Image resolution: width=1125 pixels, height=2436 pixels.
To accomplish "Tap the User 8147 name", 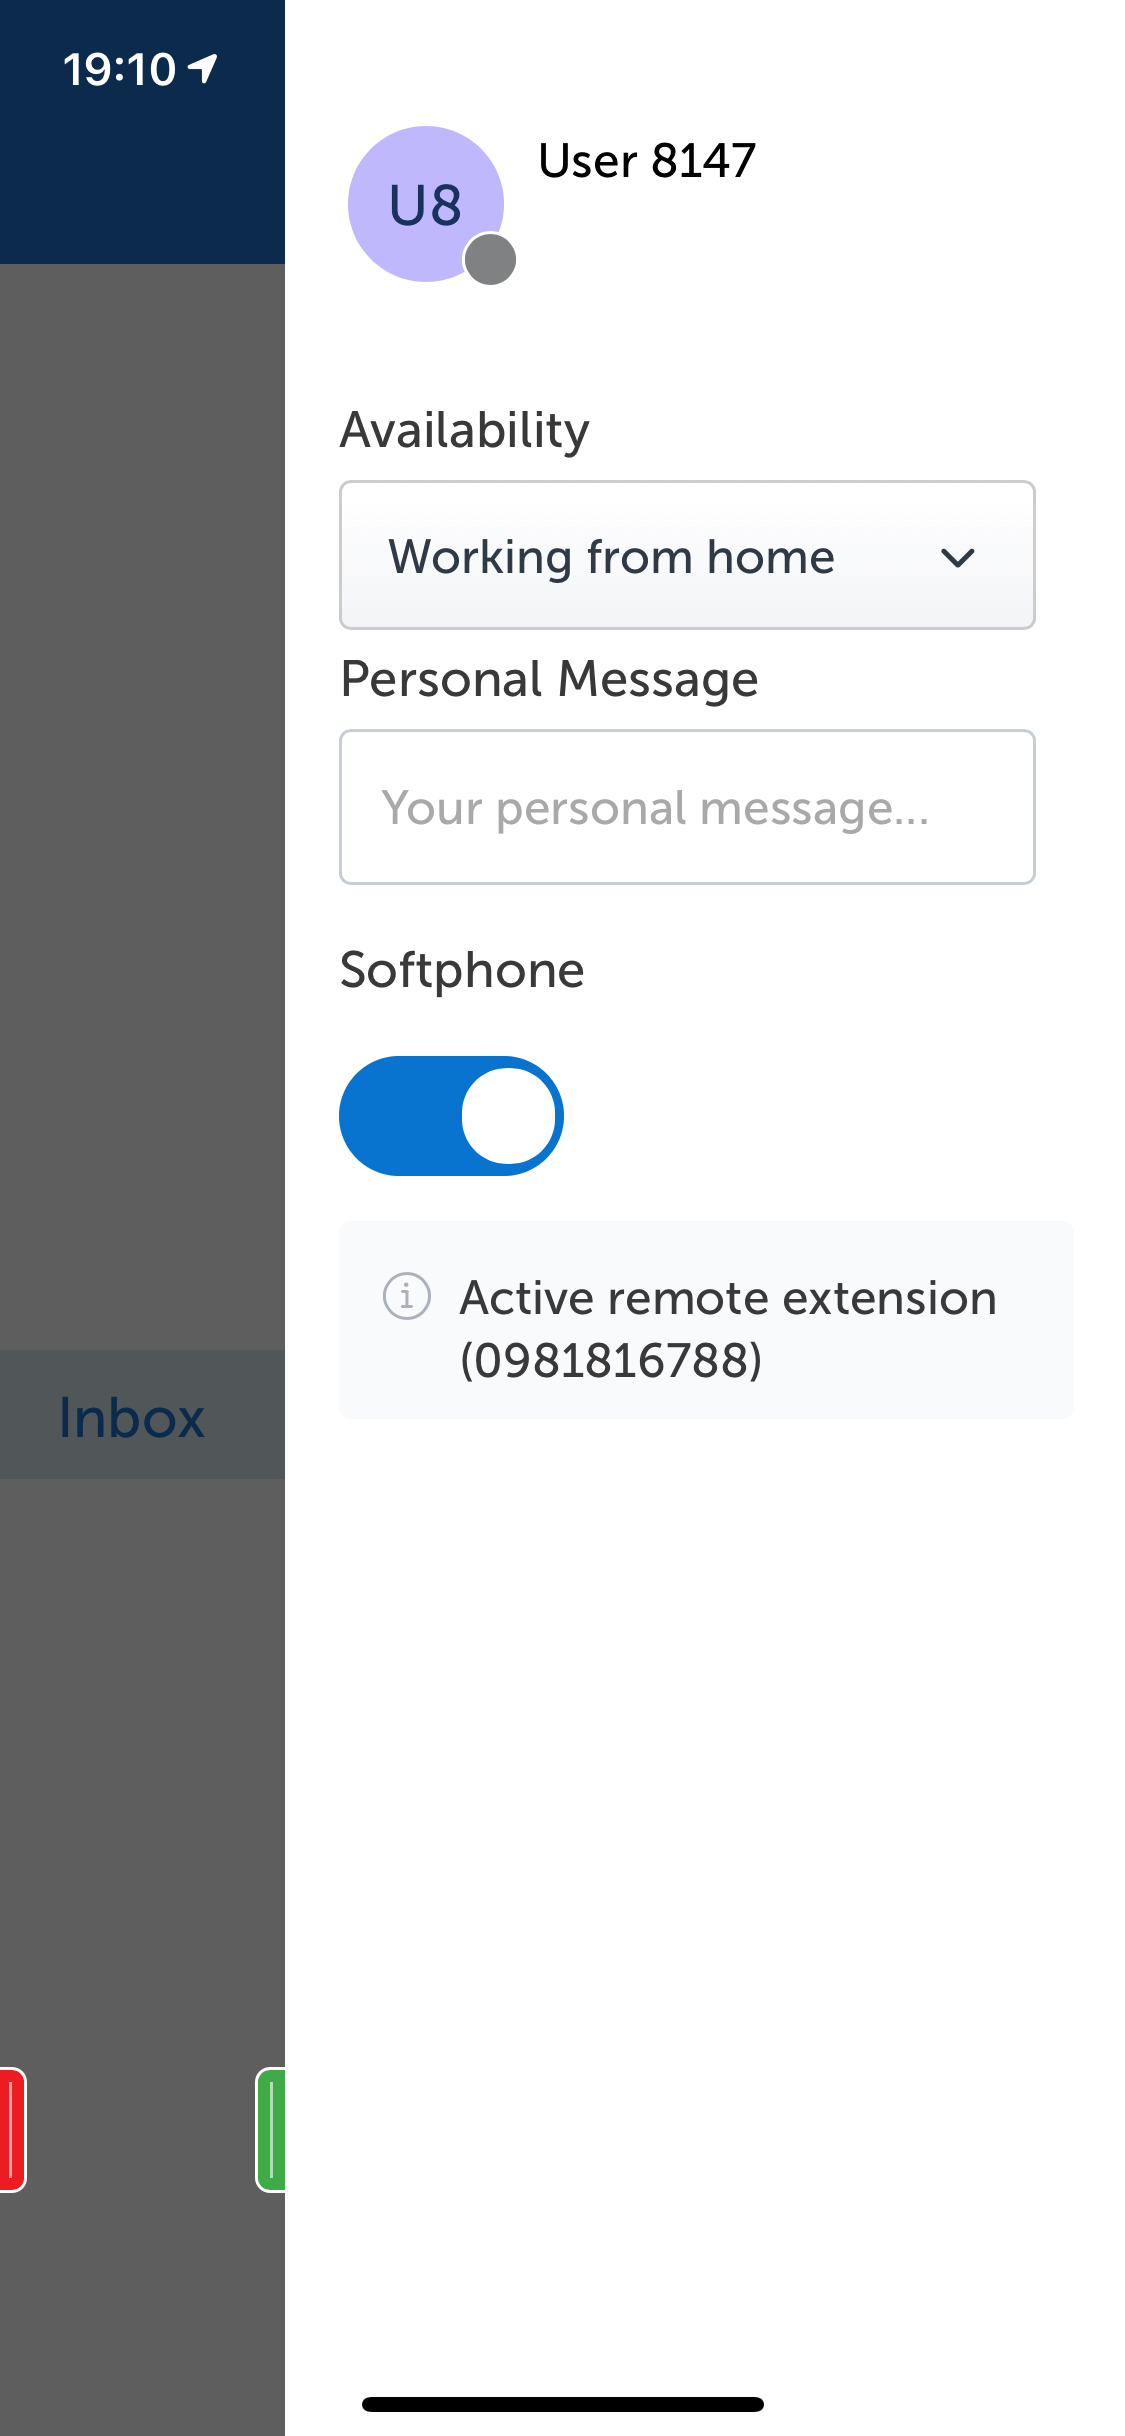I will [x=647, y=161].
